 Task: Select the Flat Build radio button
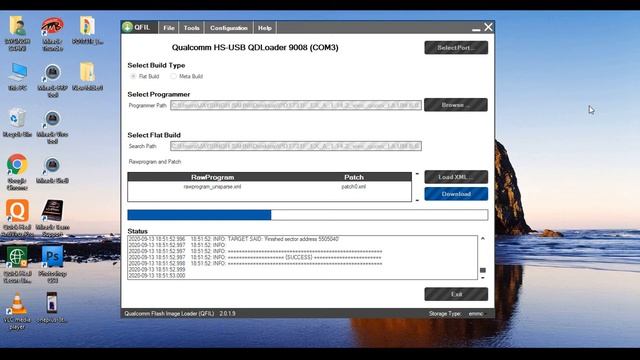click(x=133, y=76)
